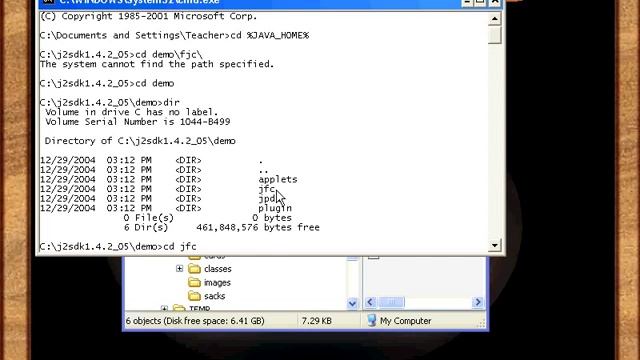Image resolution: width=640 pixels, height=360 pixels.
Task: Click the 'jfc' directory listing entry
Action: coord(267,189)
